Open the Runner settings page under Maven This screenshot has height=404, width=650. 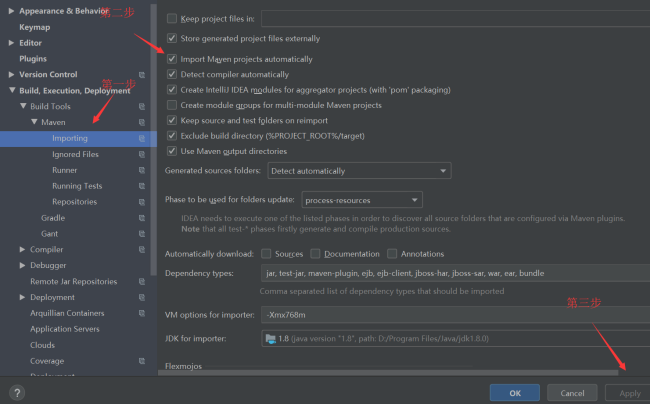pyautogui.click(x=64, y=171)
